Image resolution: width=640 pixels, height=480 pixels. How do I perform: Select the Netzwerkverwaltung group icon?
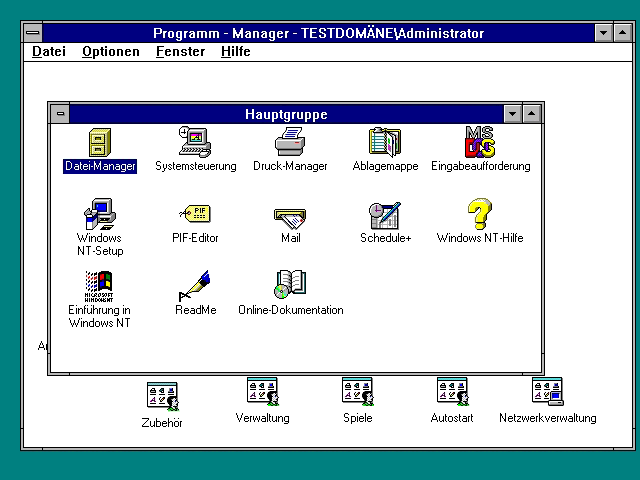tap(547, 392)
